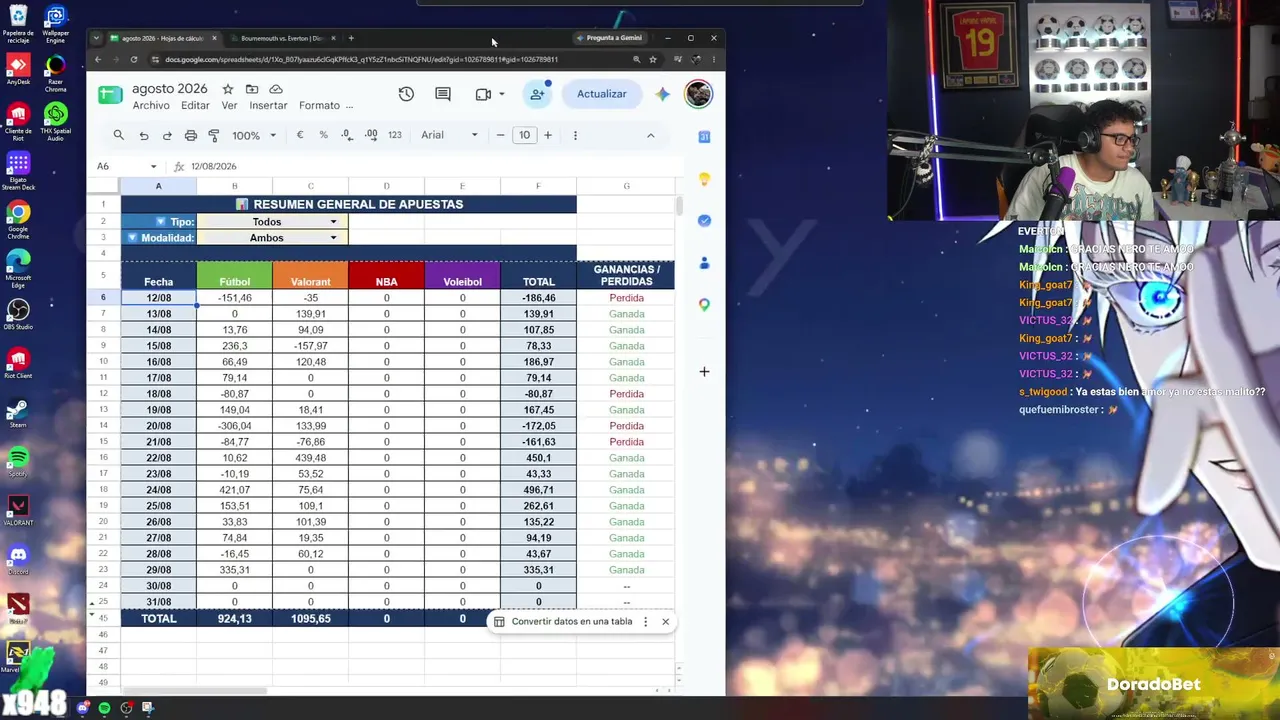Expand the hidden rows below row 25
This screenshot has width=1280, height=720.
[x=92, y=604]
